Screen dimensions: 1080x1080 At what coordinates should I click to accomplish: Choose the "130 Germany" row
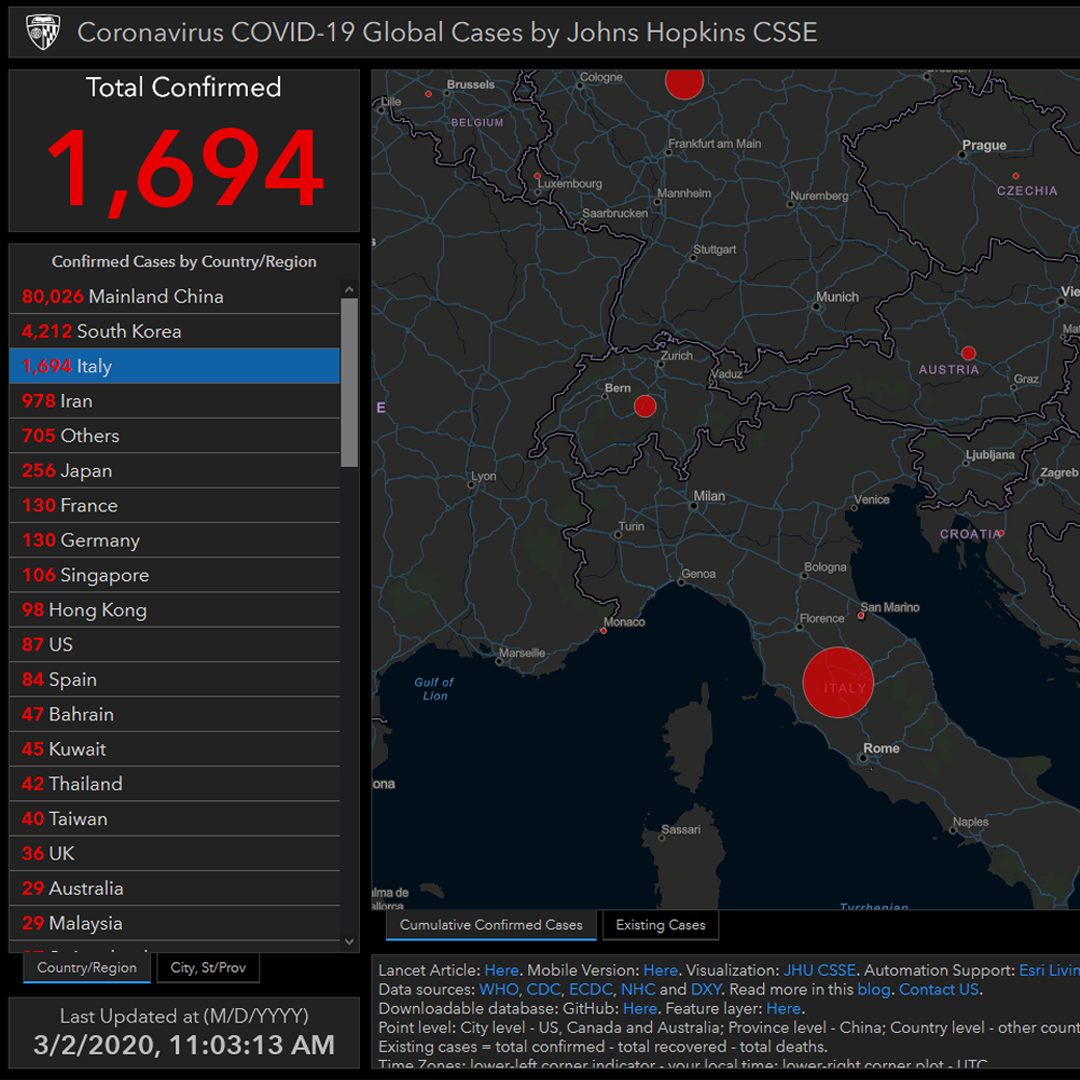[x=174, y=540]
